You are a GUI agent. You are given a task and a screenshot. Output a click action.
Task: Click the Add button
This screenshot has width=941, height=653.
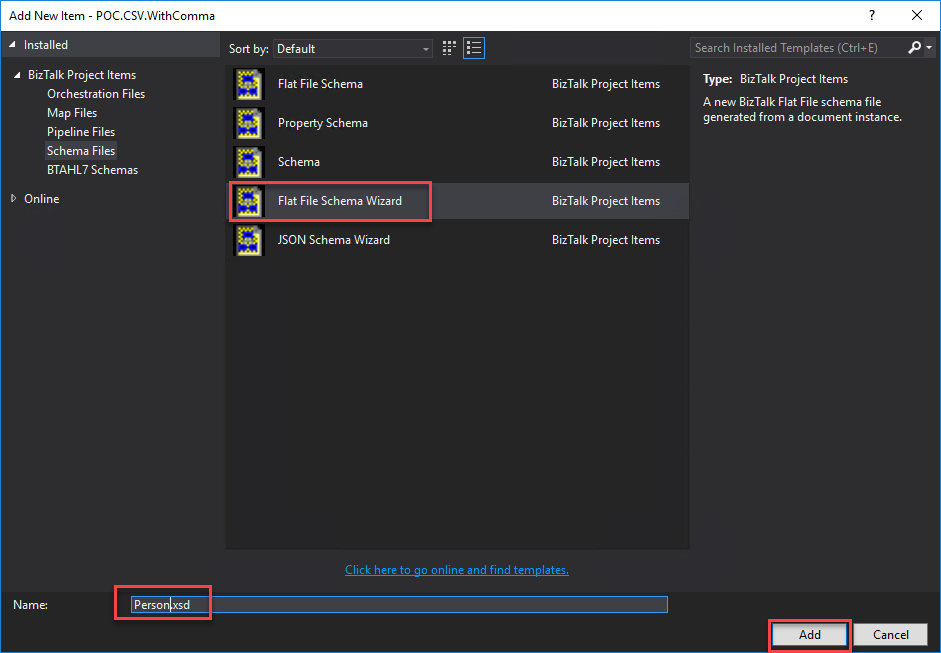(x=810, y=635)
